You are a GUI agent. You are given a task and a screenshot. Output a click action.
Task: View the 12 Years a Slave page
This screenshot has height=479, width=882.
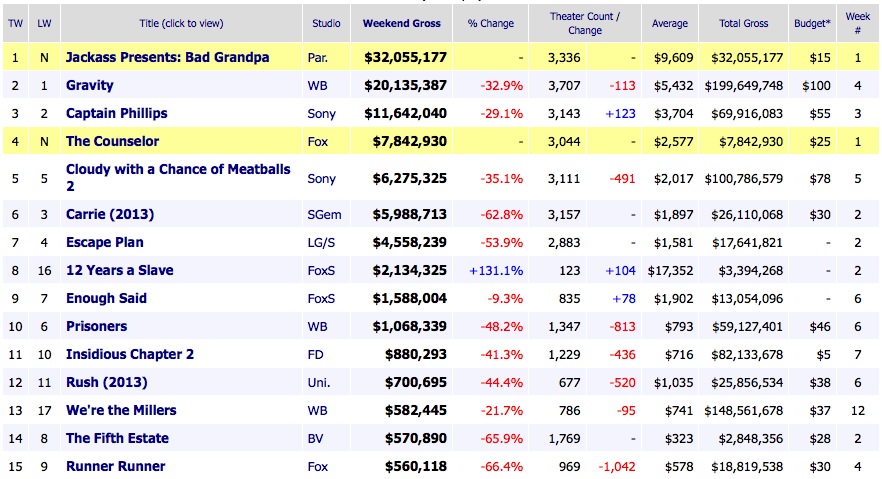pos(120,270)
